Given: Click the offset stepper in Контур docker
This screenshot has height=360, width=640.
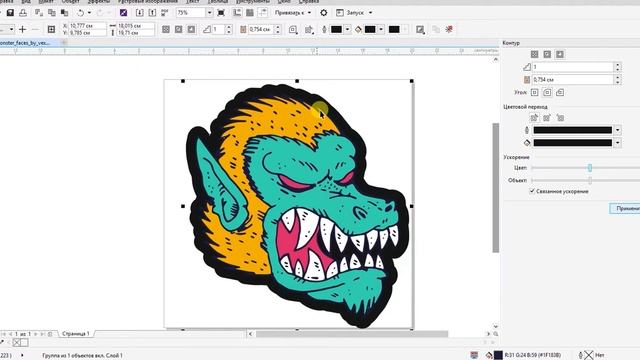Looking at the screenshot, I should pyautogui.click(x=618, y=80).
